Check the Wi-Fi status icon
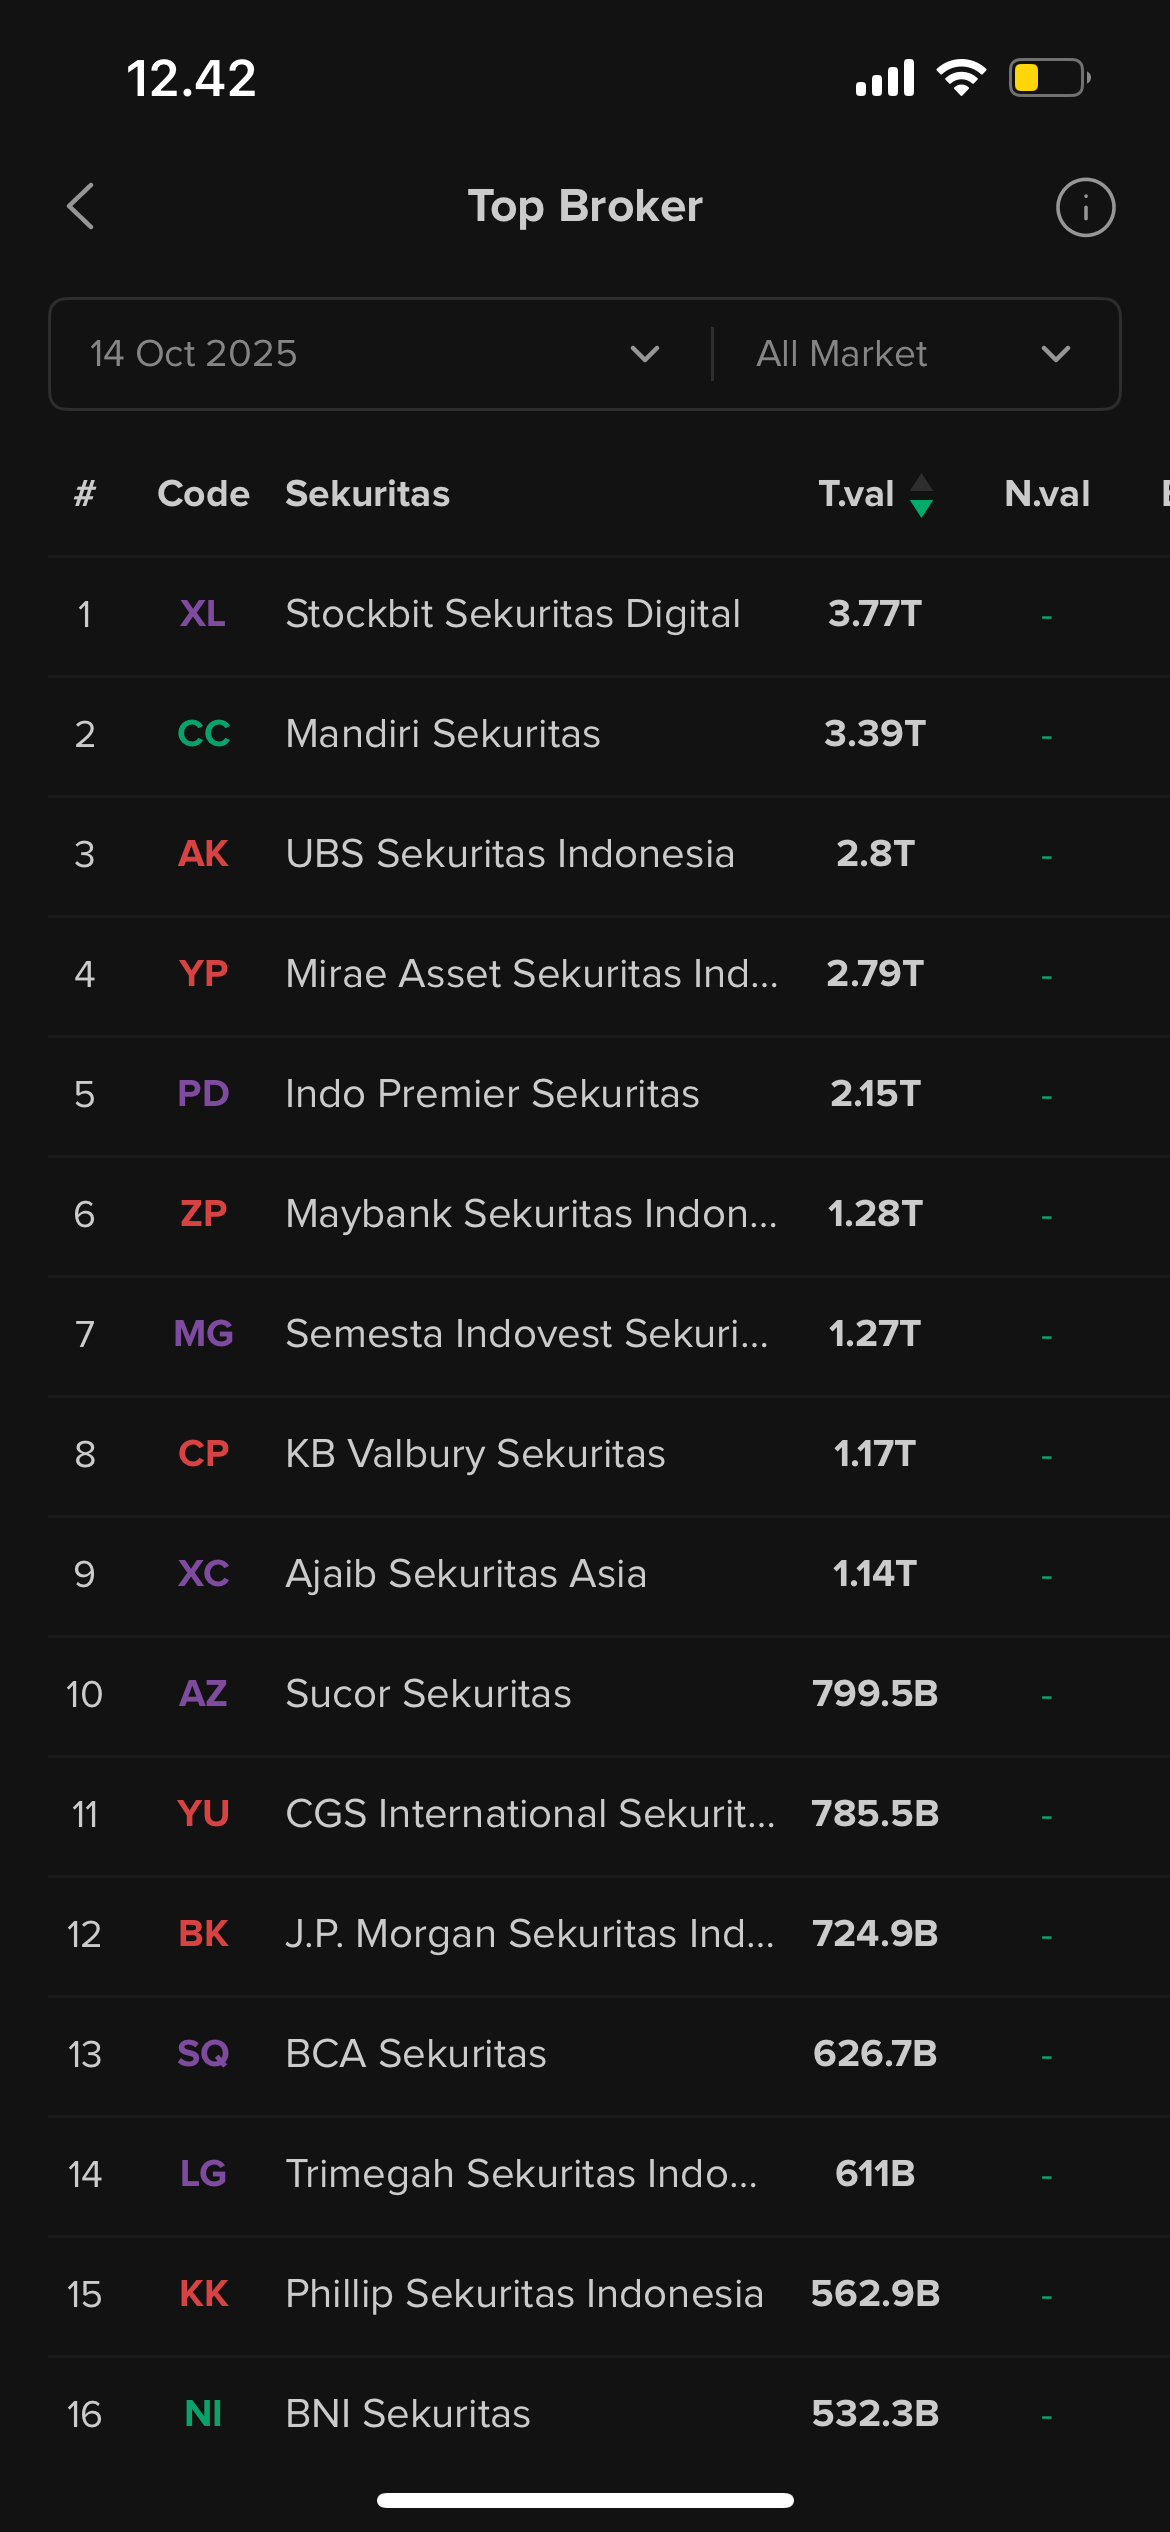 [961, 78]
